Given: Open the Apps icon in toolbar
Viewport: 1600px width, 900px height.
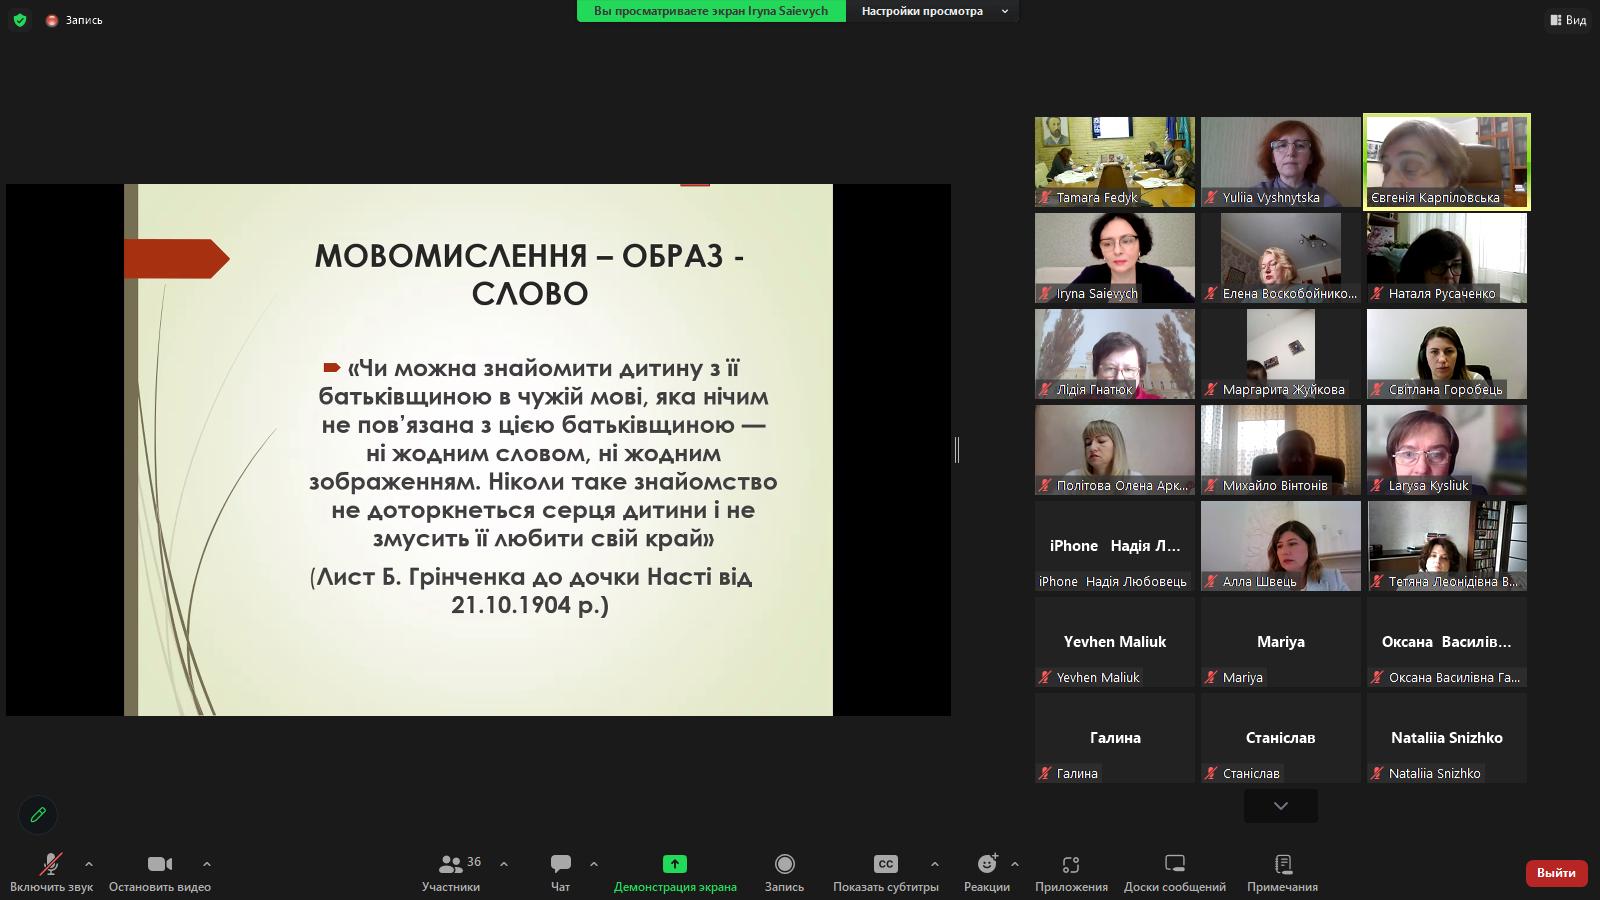Looking at the screenshot, I should [x=1071, y=864].
